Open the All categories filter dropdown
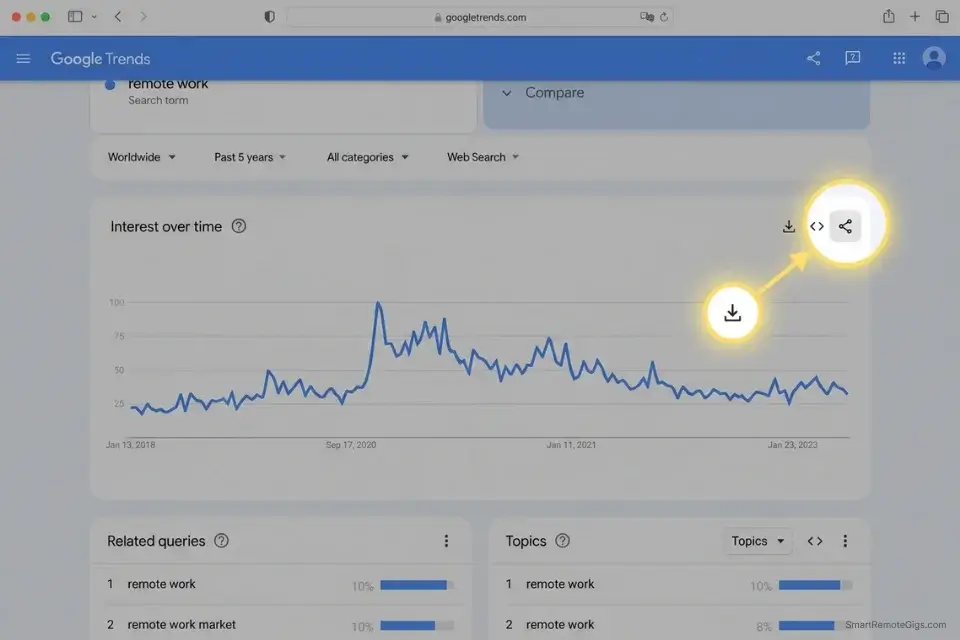 click(x=366, y=157)
